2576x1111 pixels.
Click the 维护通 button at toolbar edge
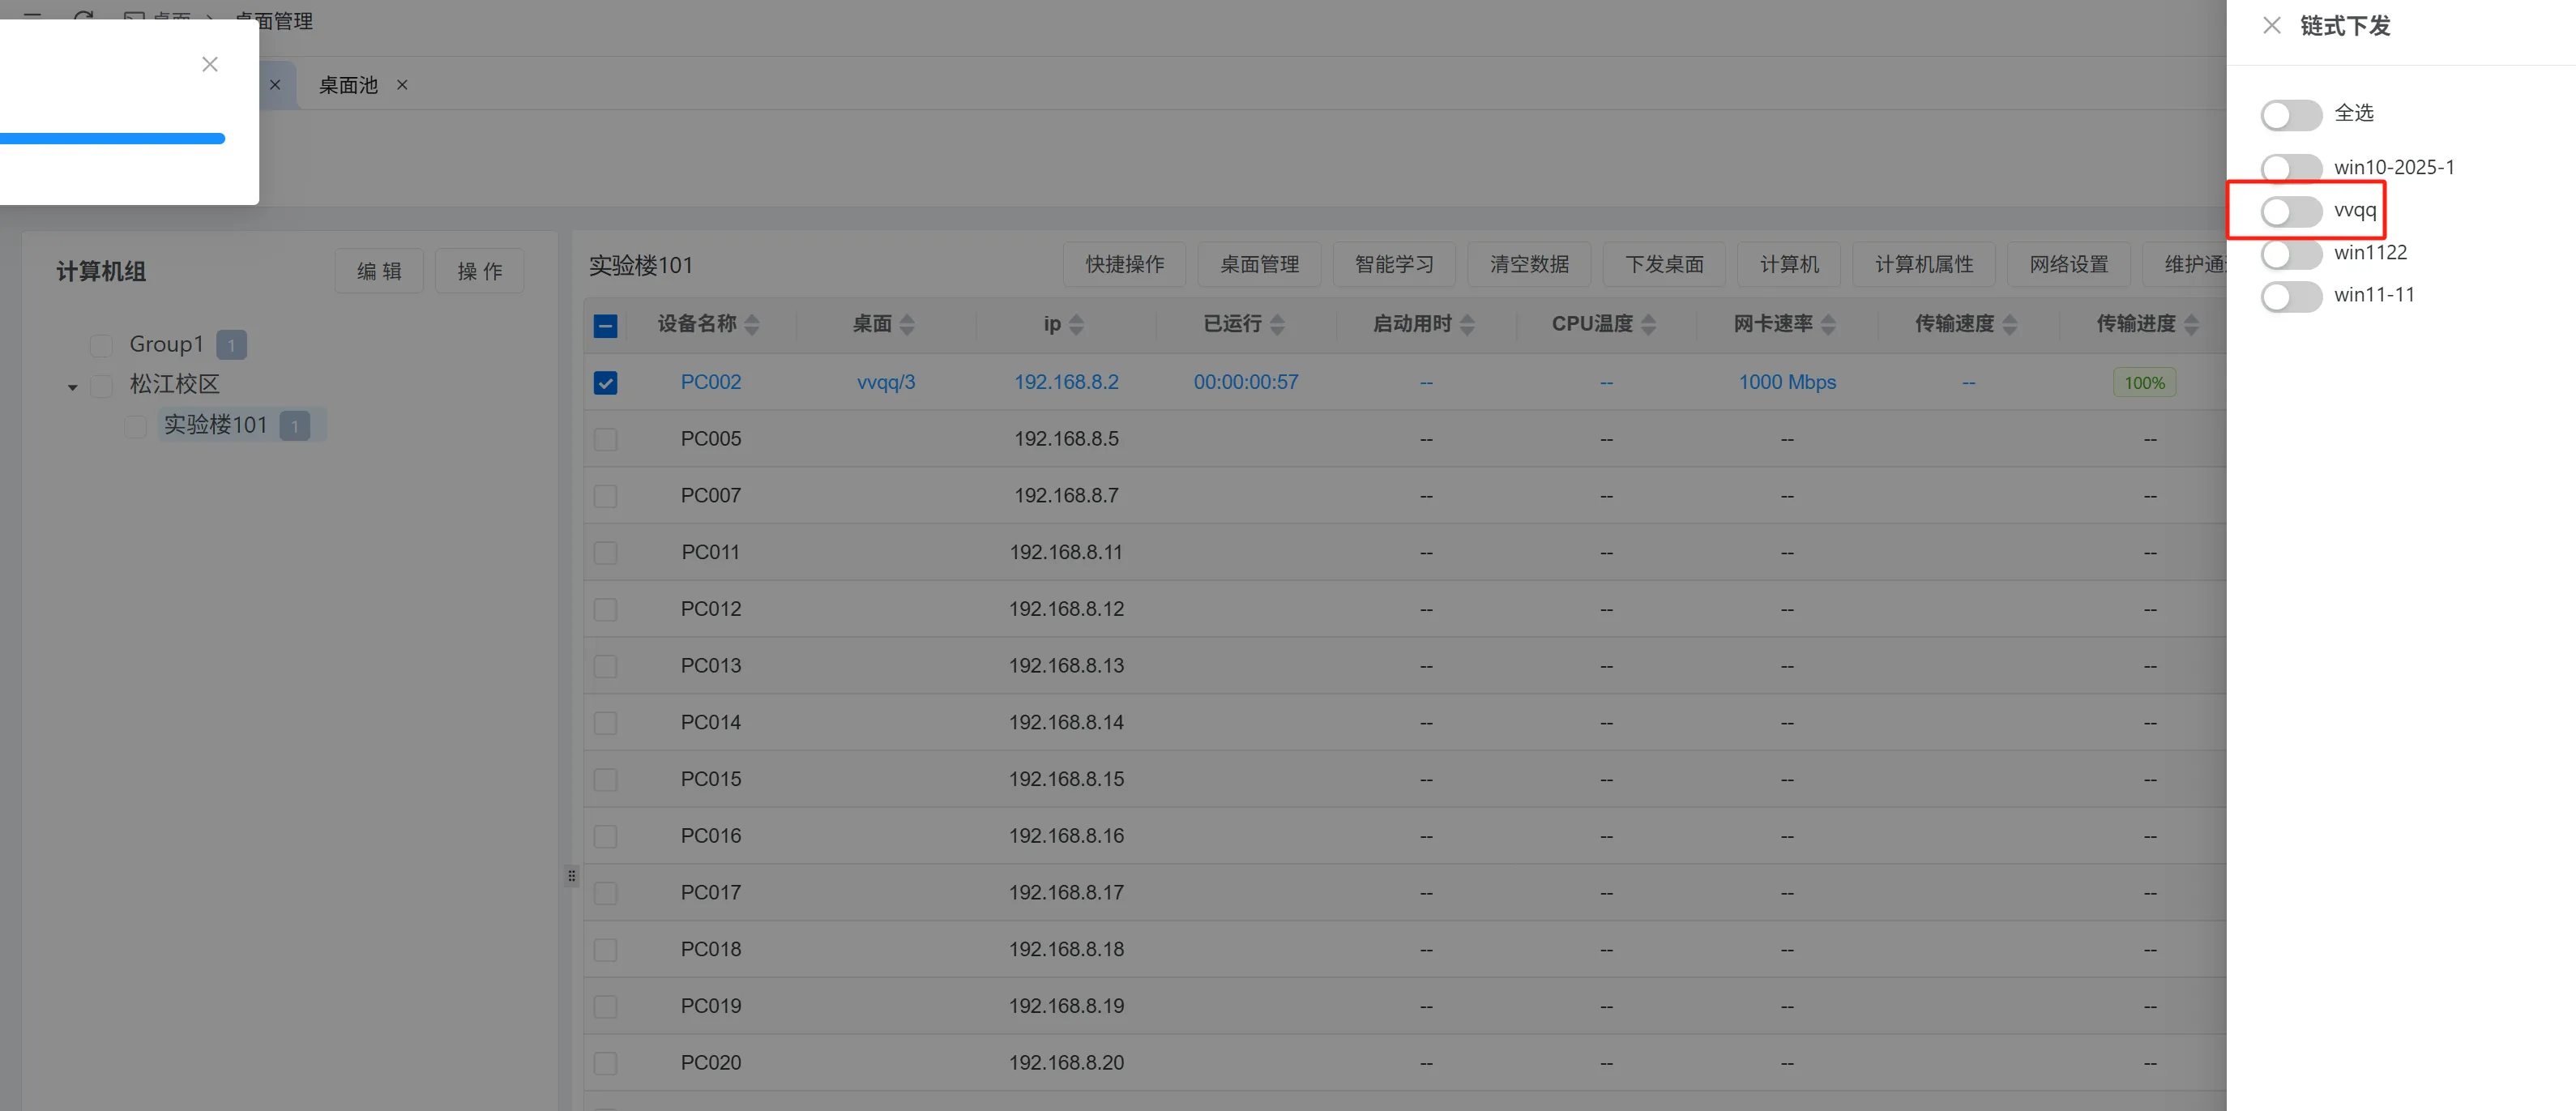(2186, 264)
